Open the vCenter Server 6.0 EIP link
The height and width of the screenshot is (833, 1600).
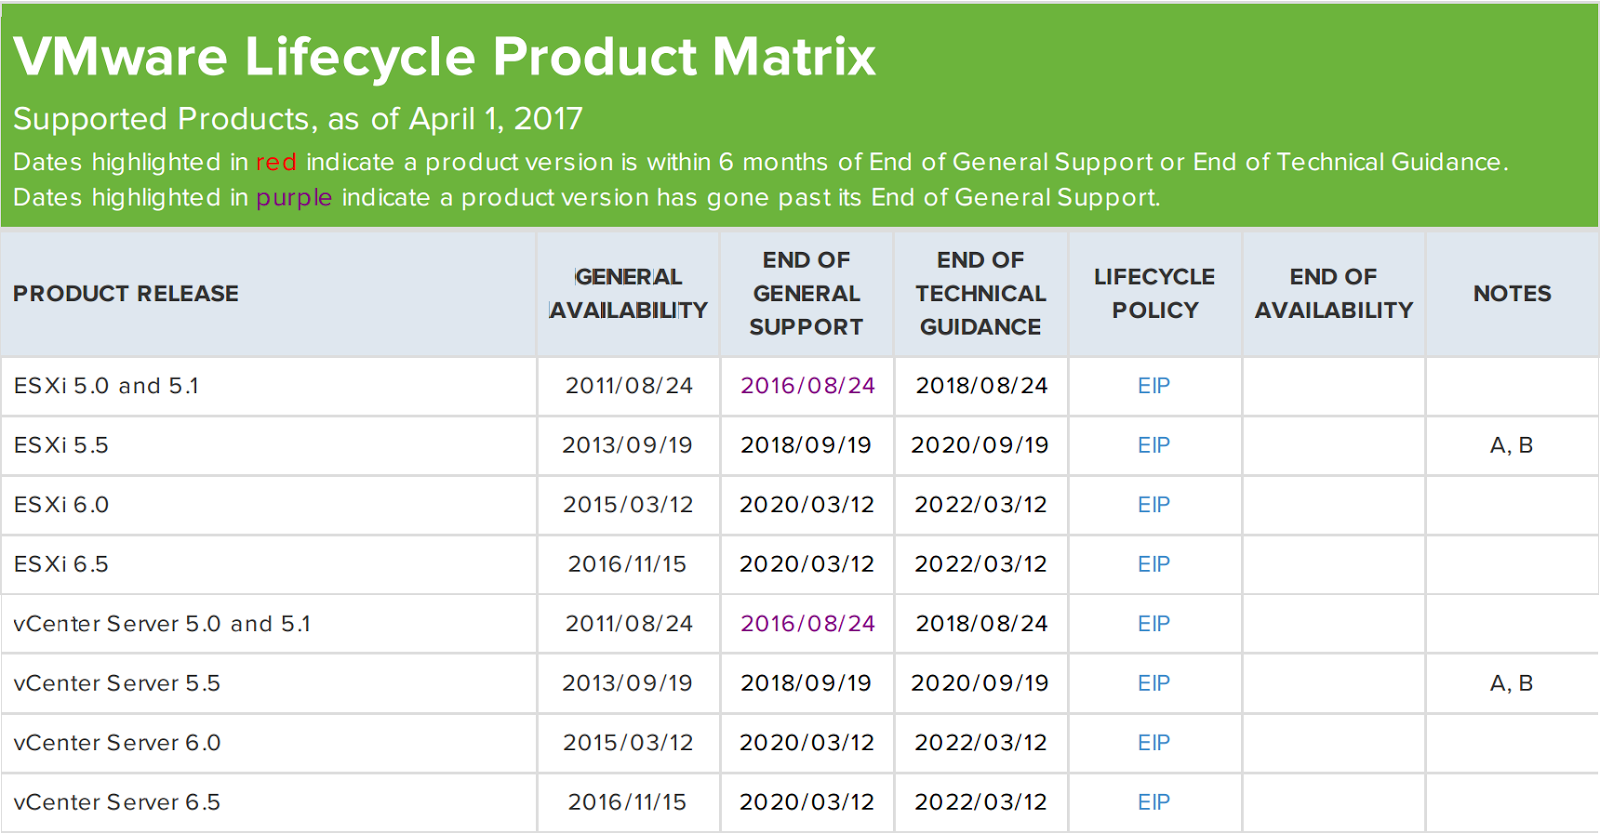pyautogui.click(x=1153, y=743)
